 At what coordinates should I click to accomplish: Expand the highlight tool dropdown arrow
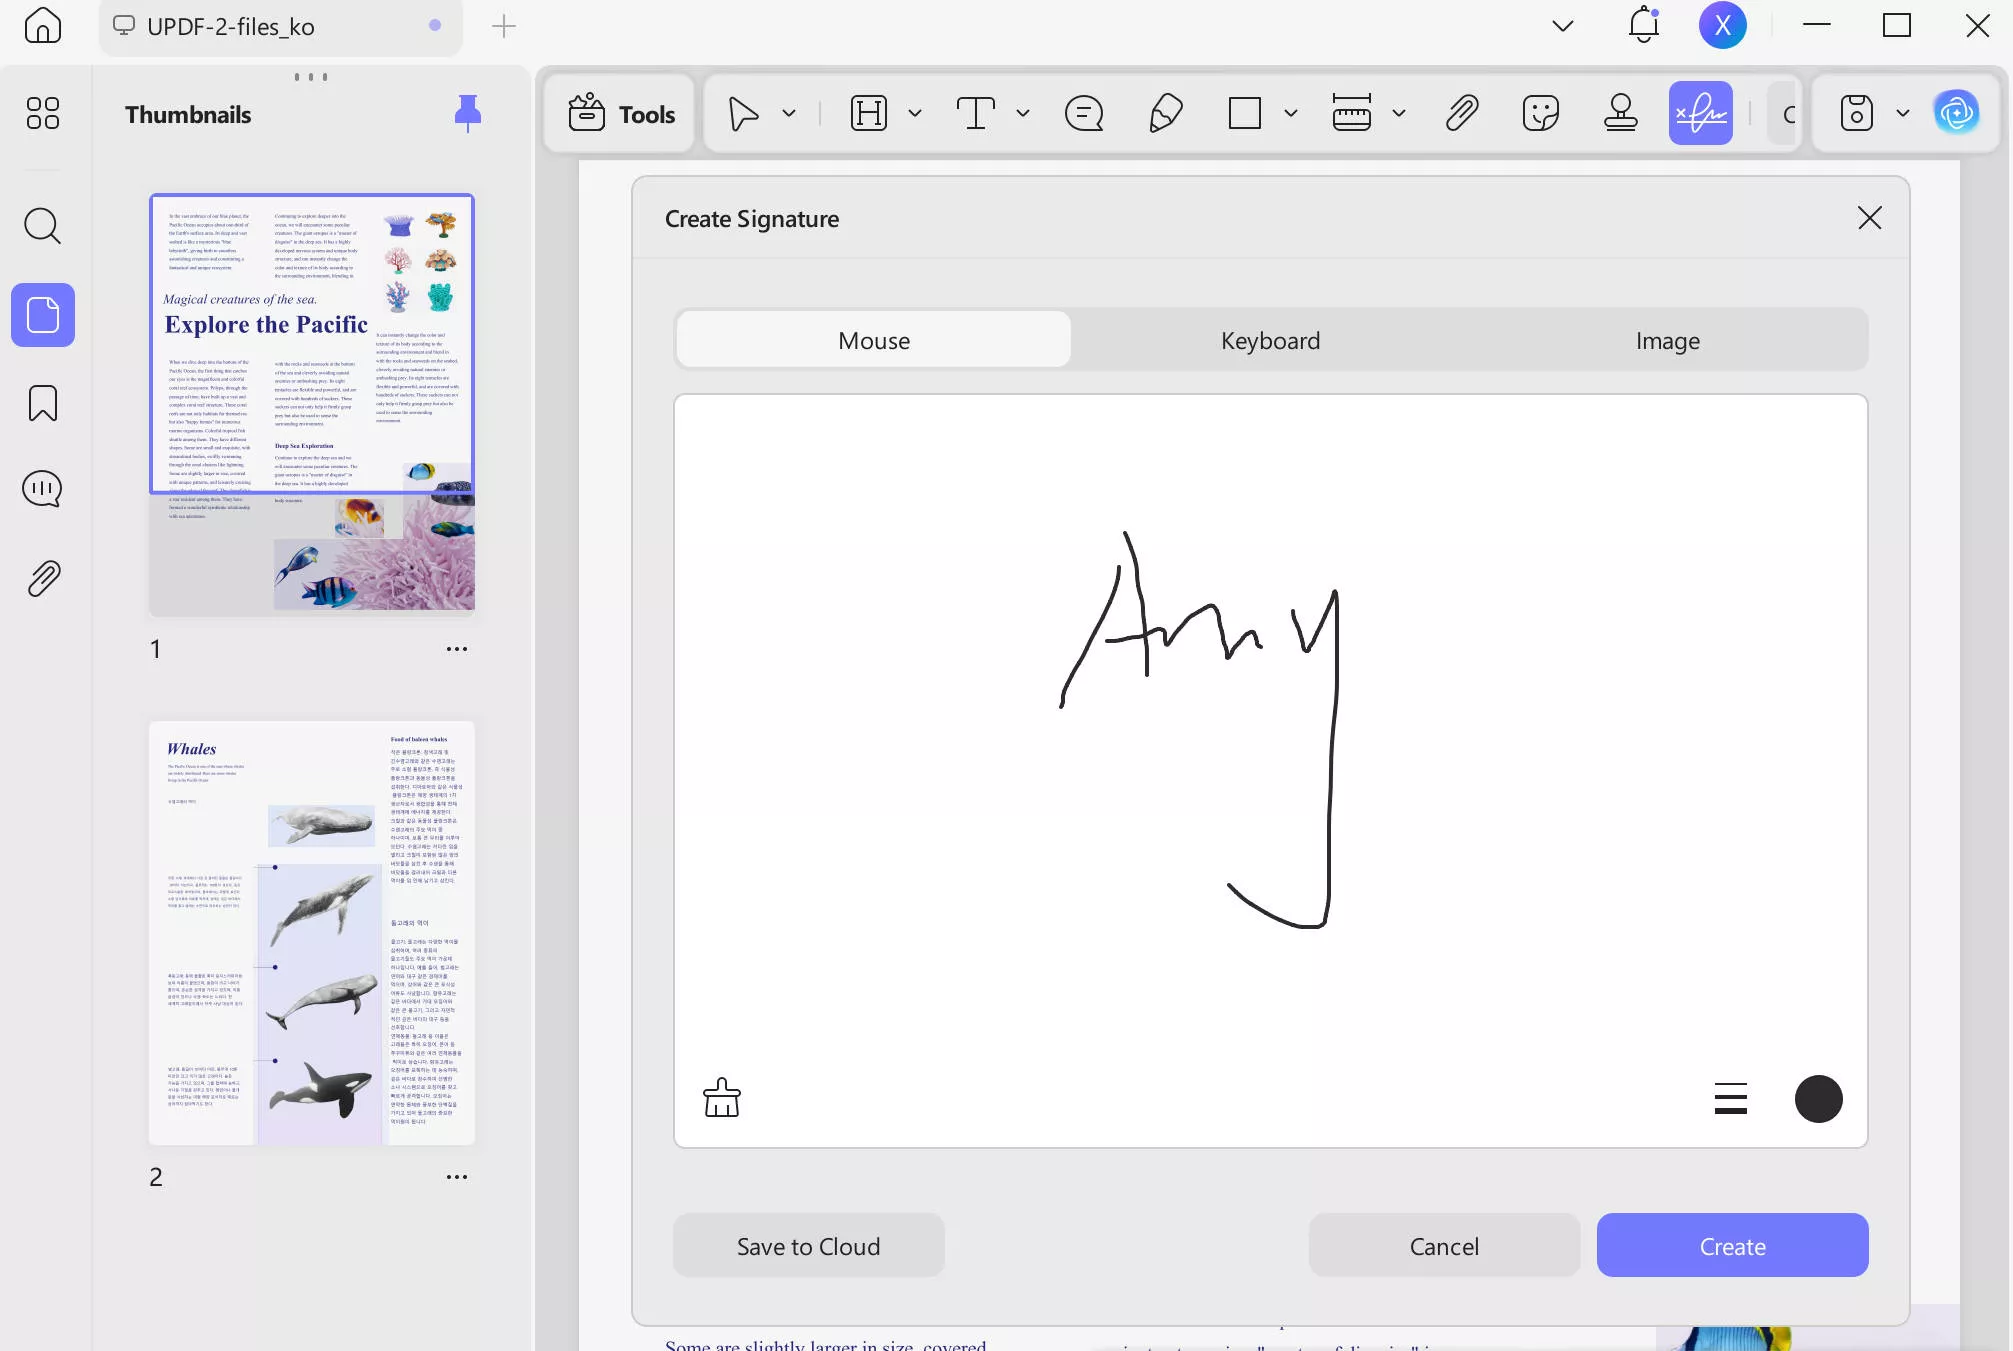pyautogui.click(x=915, y=113)
